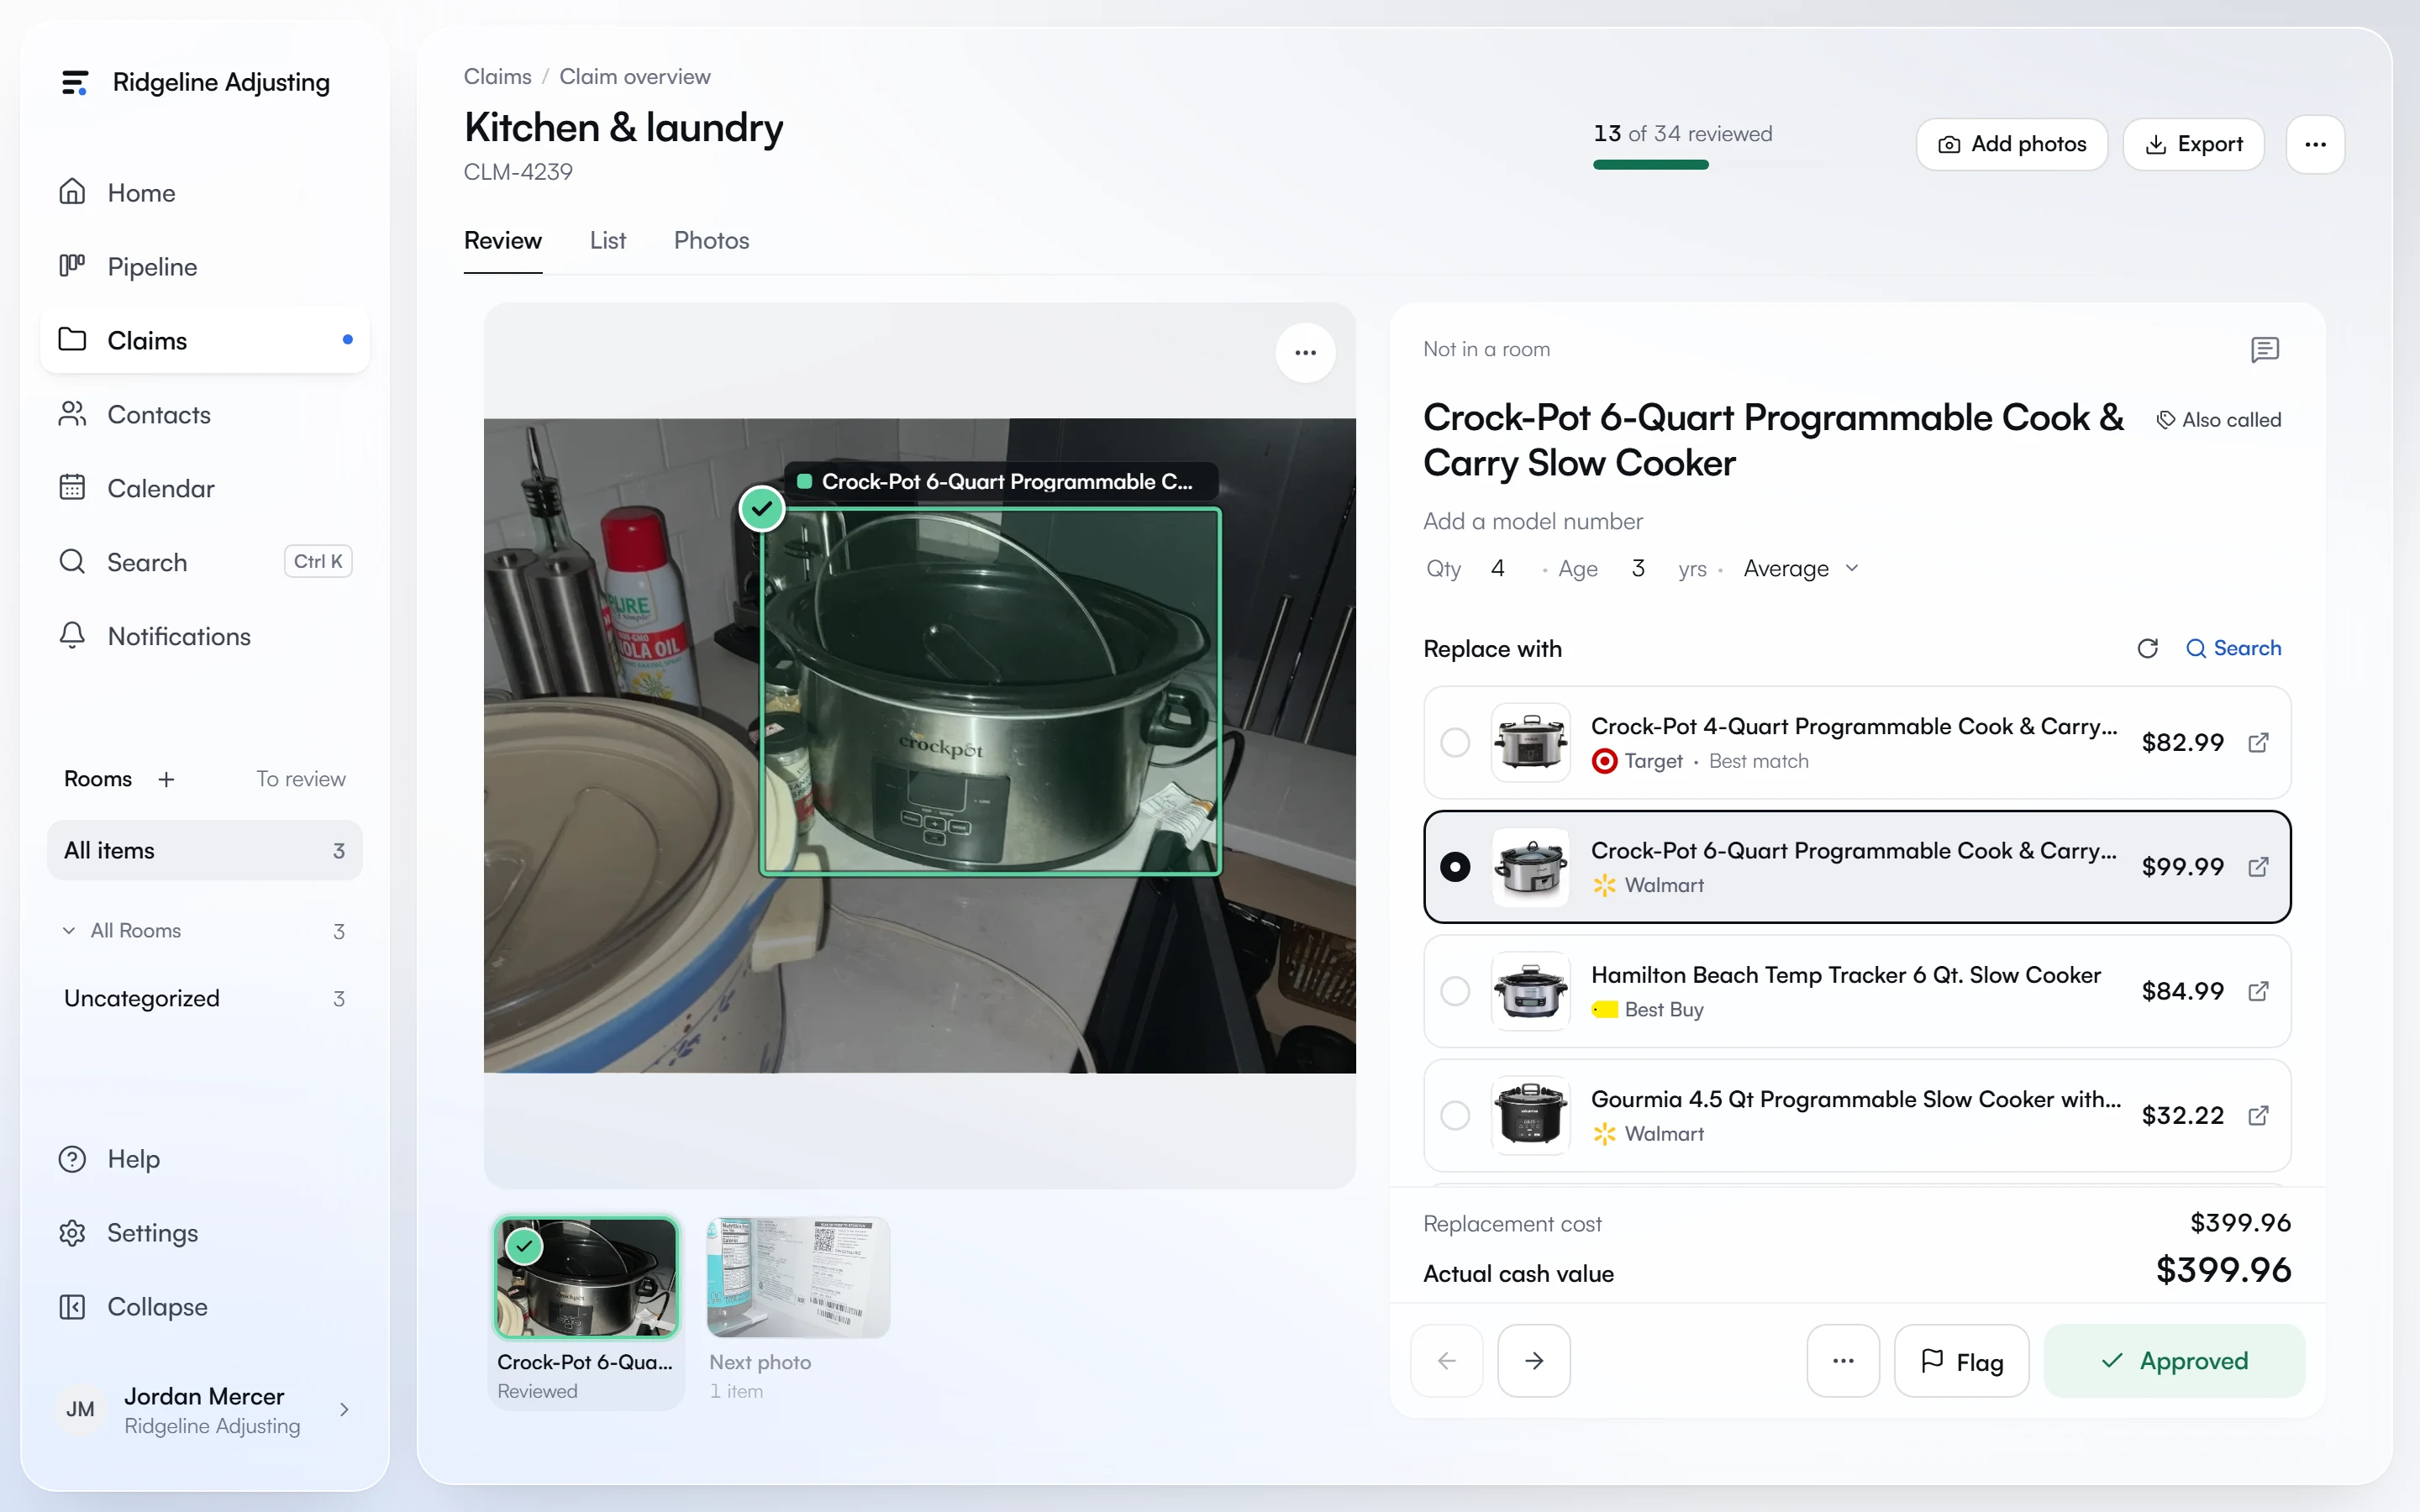Go to next item arrow
The height and width of the screenshot is (1512, 2420).
point(1534,1360)
